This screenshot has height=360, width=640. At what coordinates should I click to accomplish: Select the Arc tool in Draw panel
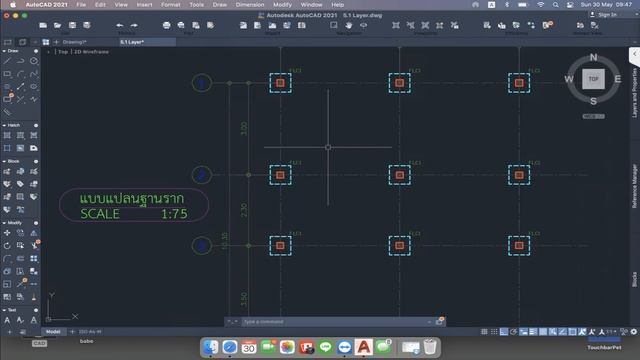(20, 74)
